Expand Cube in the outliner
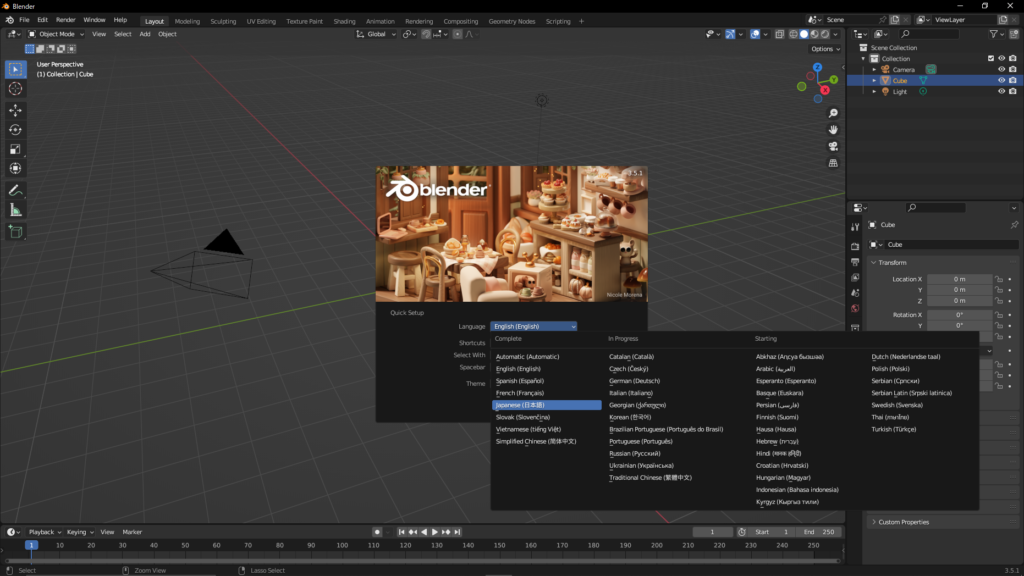1024x576 pixels. [874, 80]
